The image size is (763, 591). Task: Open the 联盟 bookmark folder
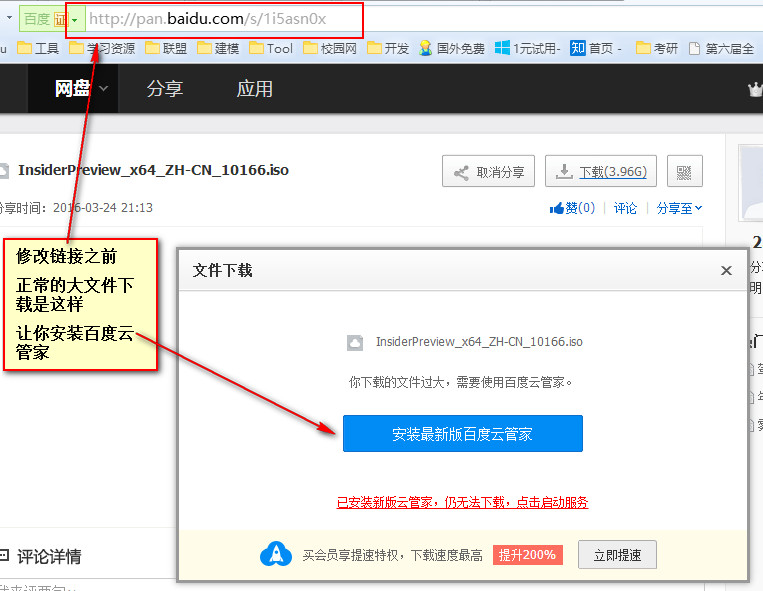click(166, 48)
